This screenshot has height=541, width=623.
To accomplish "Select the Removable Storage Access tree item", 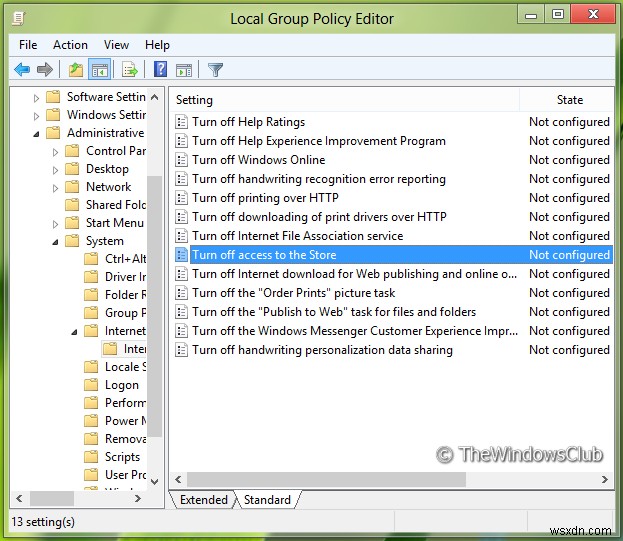I will coord(125,439).
